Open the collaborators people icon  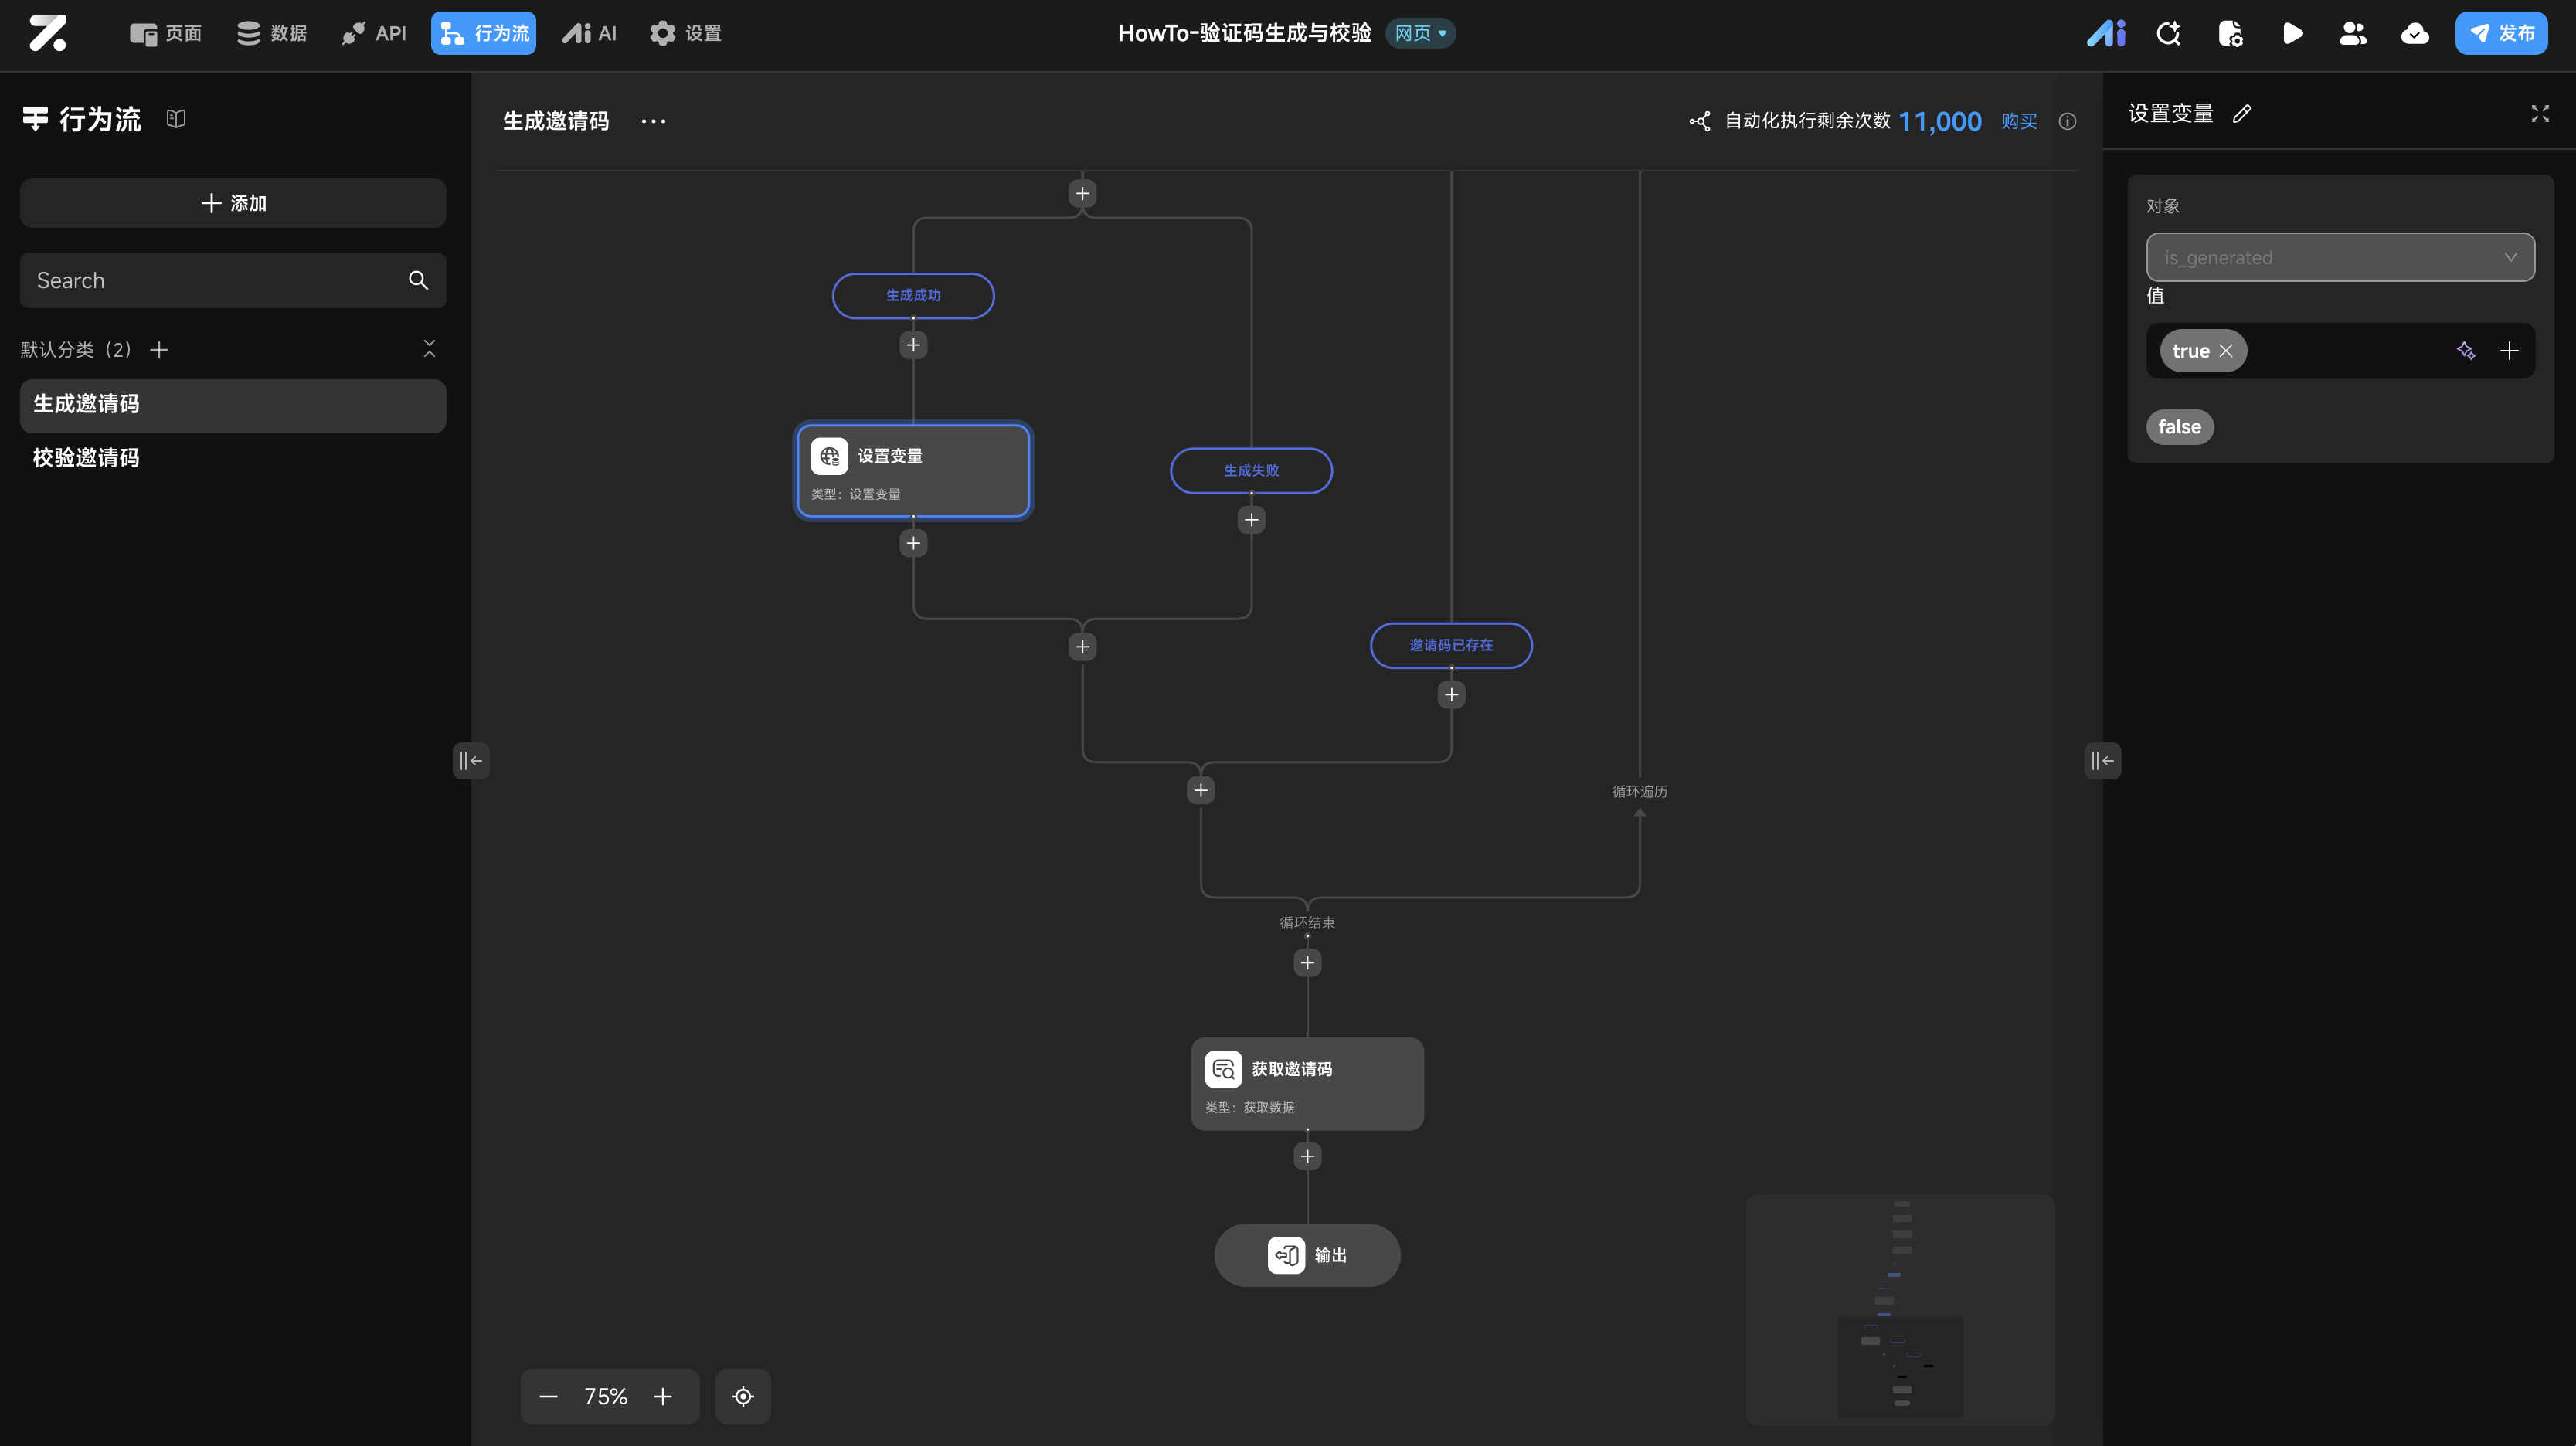click(x=2353, y=34)
